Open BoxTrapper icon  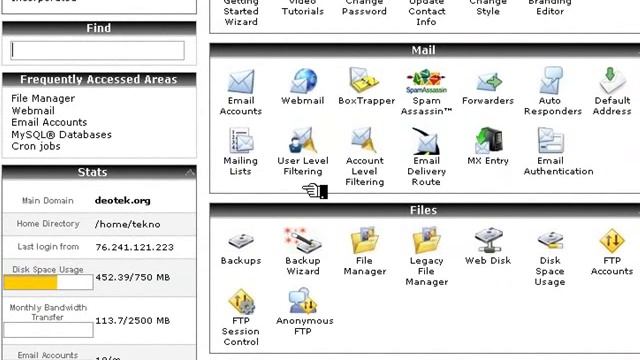click(x=364, y=80)
